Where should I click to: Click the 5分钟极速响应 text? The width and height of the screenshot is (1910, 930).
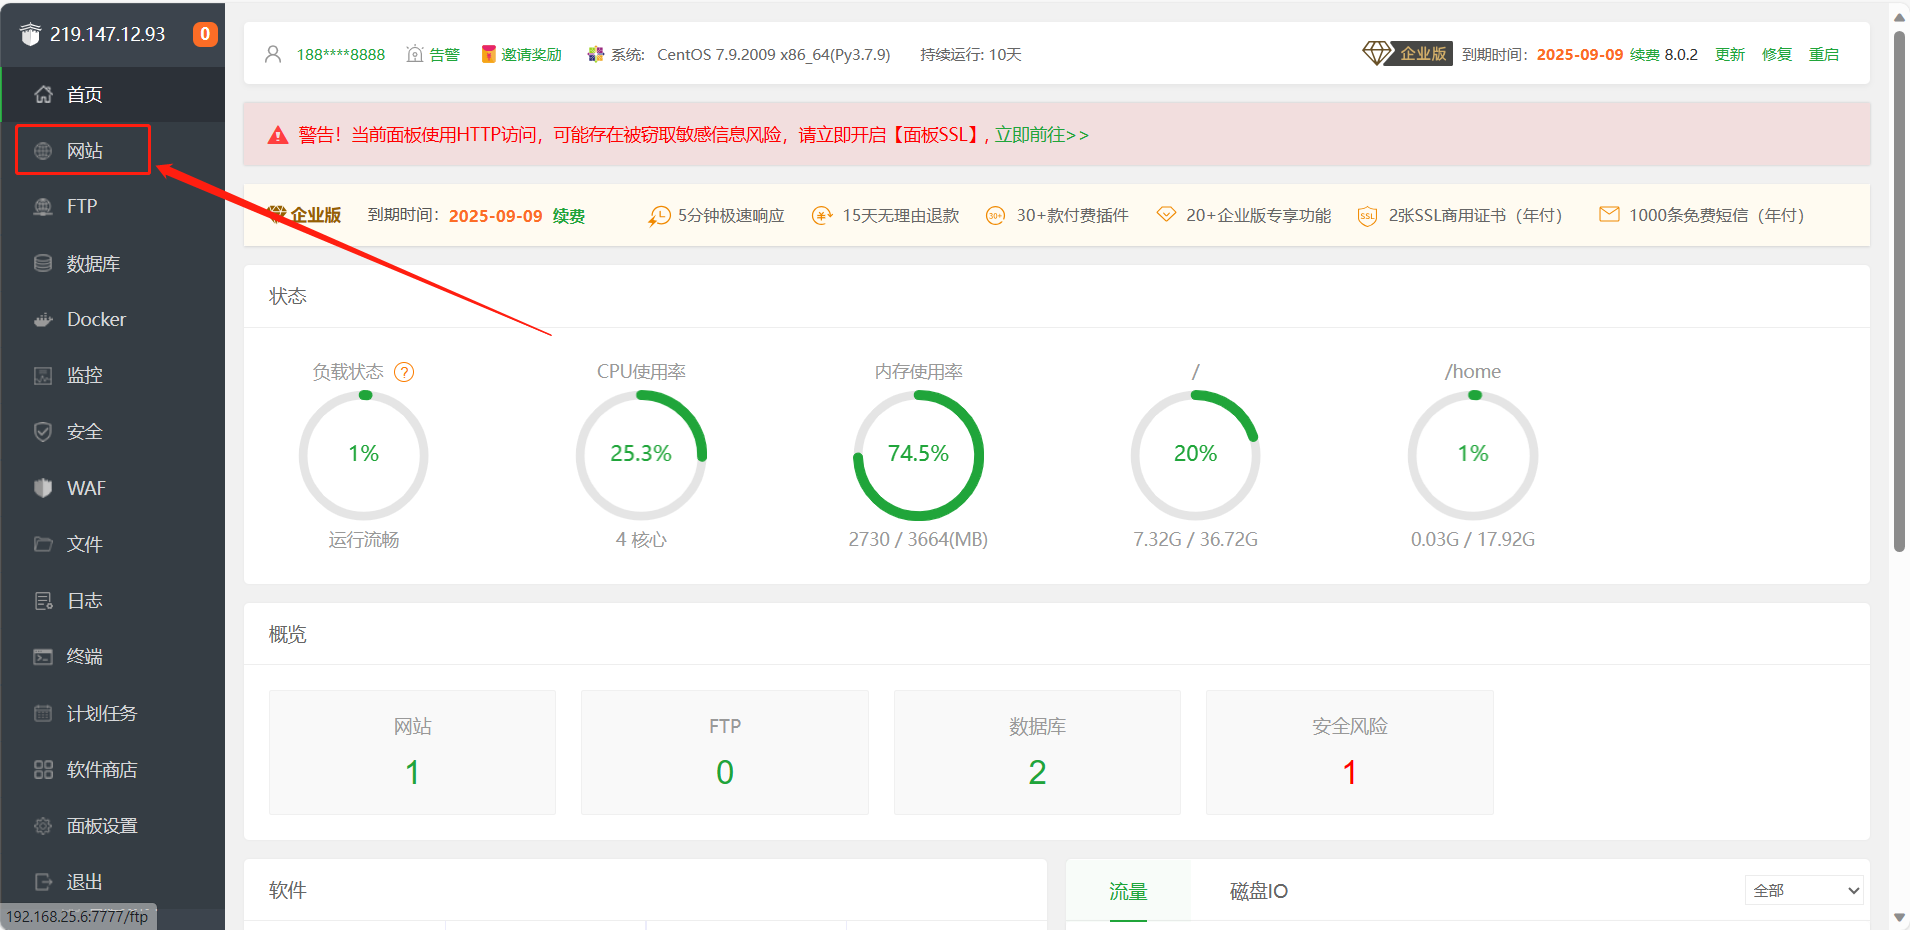[731, 216]
